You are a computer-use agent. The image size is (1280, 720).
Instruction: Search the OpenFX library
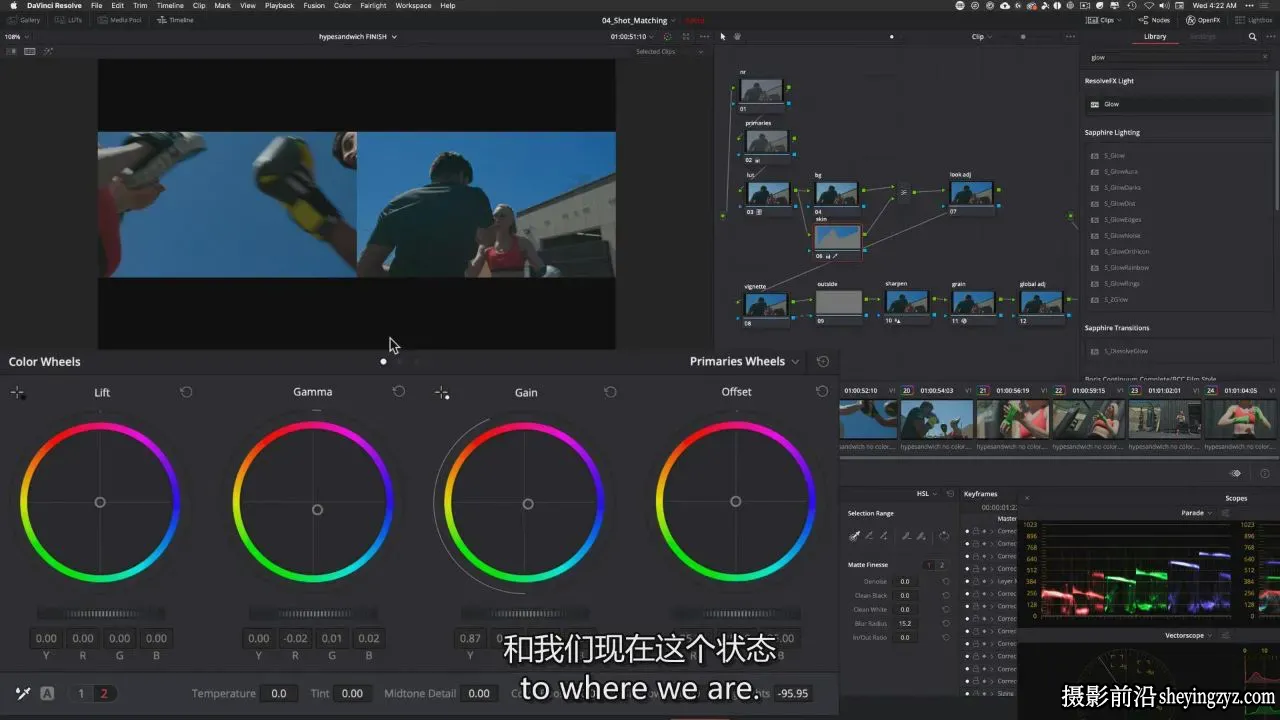point(1252,37)
